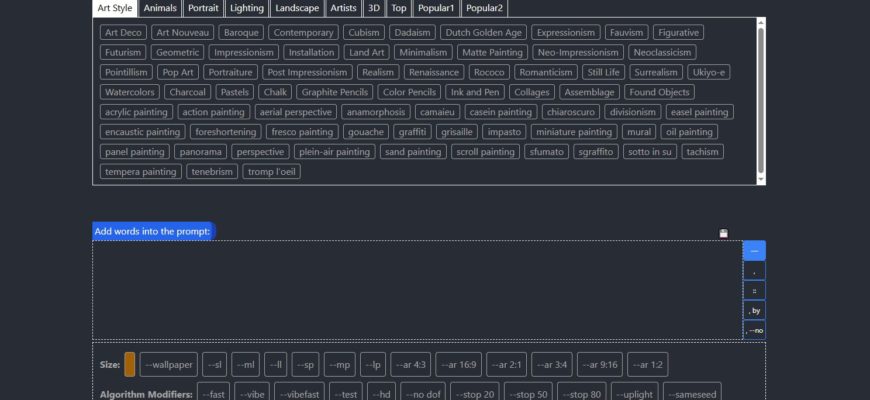Click inside the prompt words text area

pos(417,290)
